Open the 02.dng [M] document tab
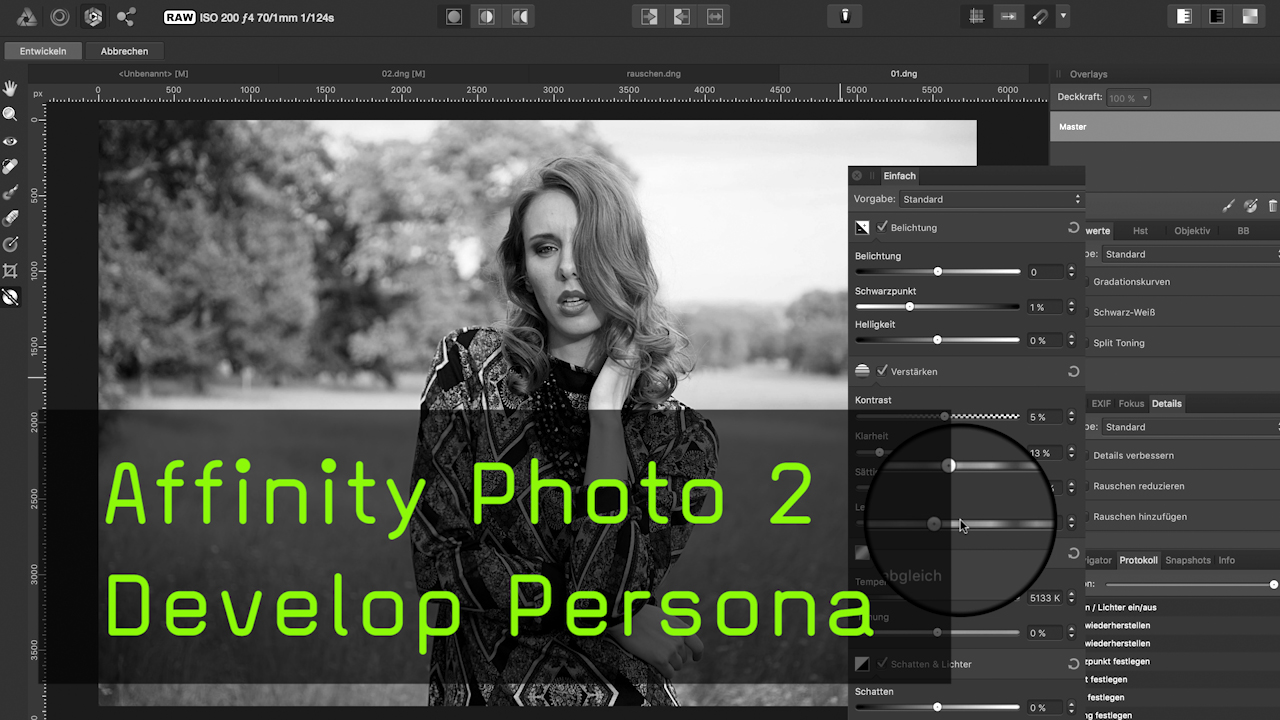This screenshot has height=720, width=1280. click(x=404, y=74)
